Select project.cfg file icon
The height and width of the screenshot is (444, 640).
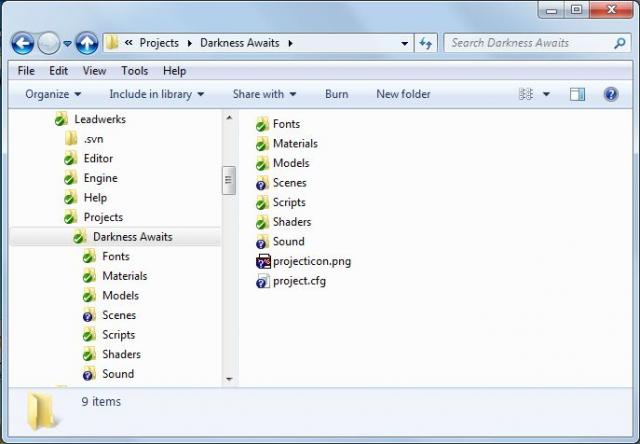click(263, 281)
